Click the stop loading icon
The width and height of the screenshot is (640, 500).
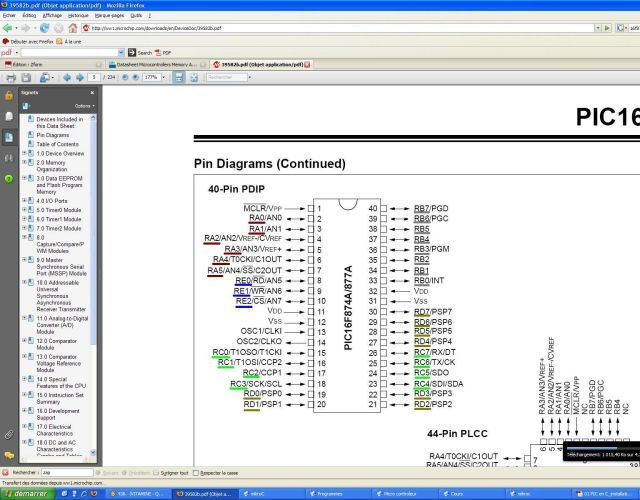point(59,28)
